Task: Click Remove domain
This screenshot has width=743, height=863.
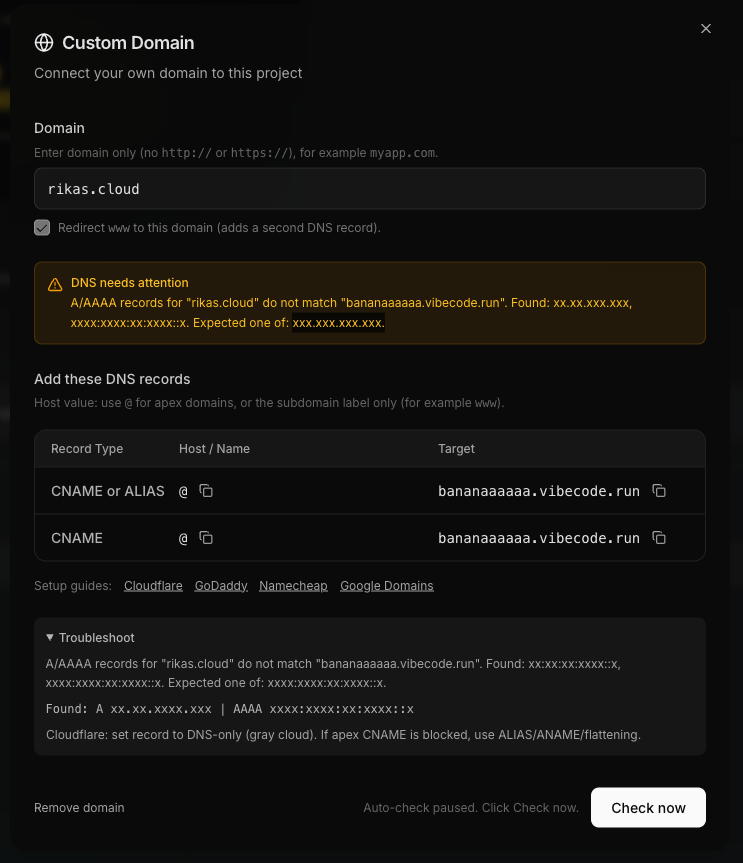Action: pyautogui.click(x=79, y=807)
